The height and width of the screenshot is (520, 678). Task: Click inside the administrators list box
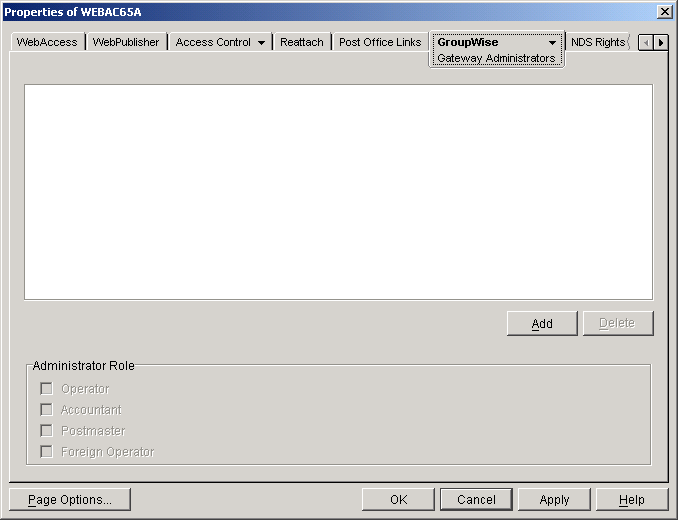point(339,192)
